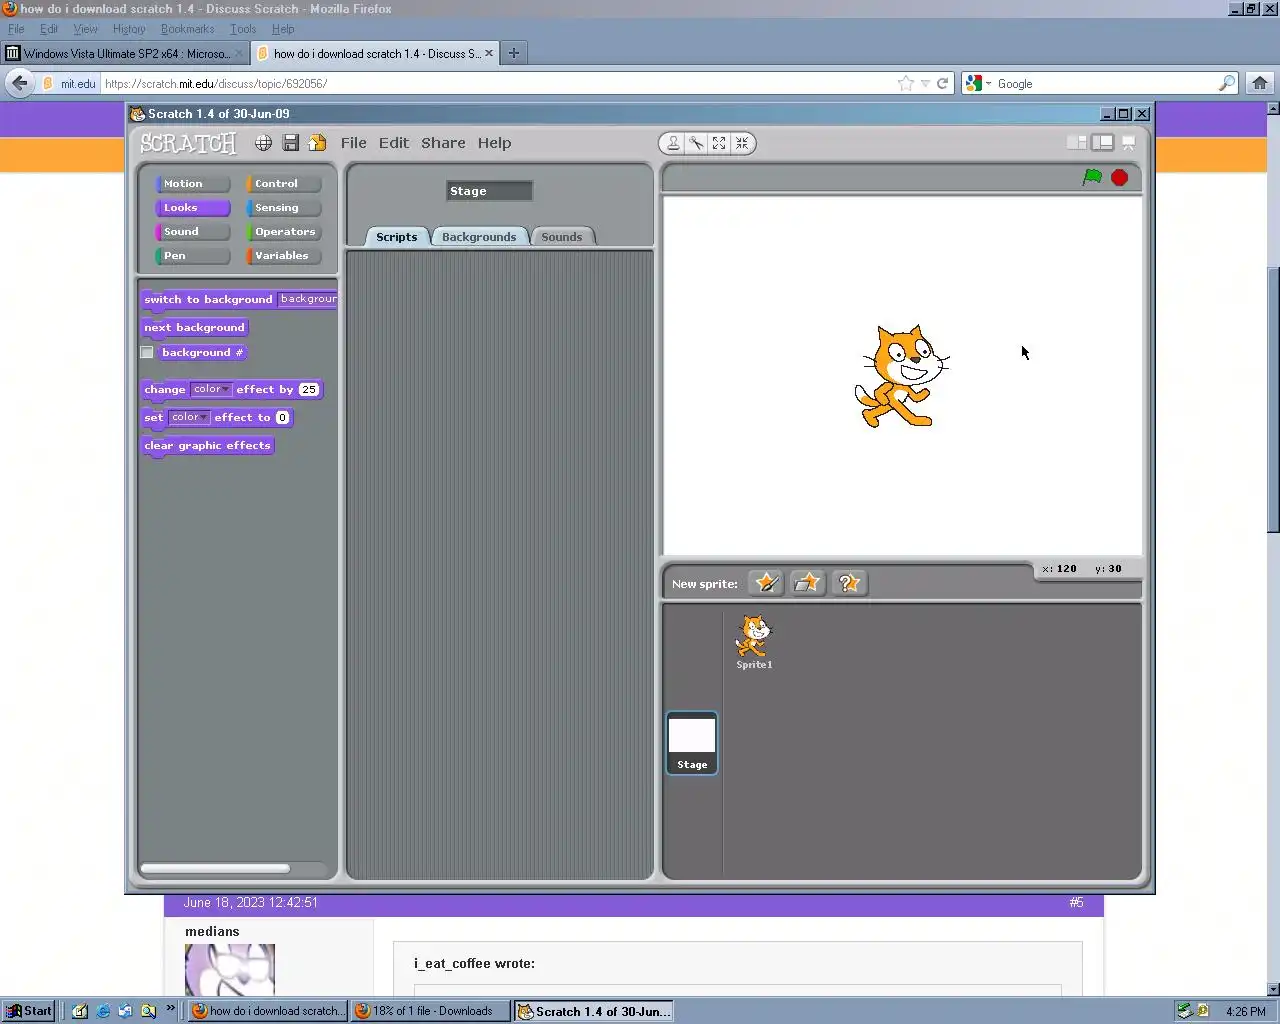Select the Looks block category
Image resolution: width=1280 pixels, height=1024 pixels.
point(192,208)
